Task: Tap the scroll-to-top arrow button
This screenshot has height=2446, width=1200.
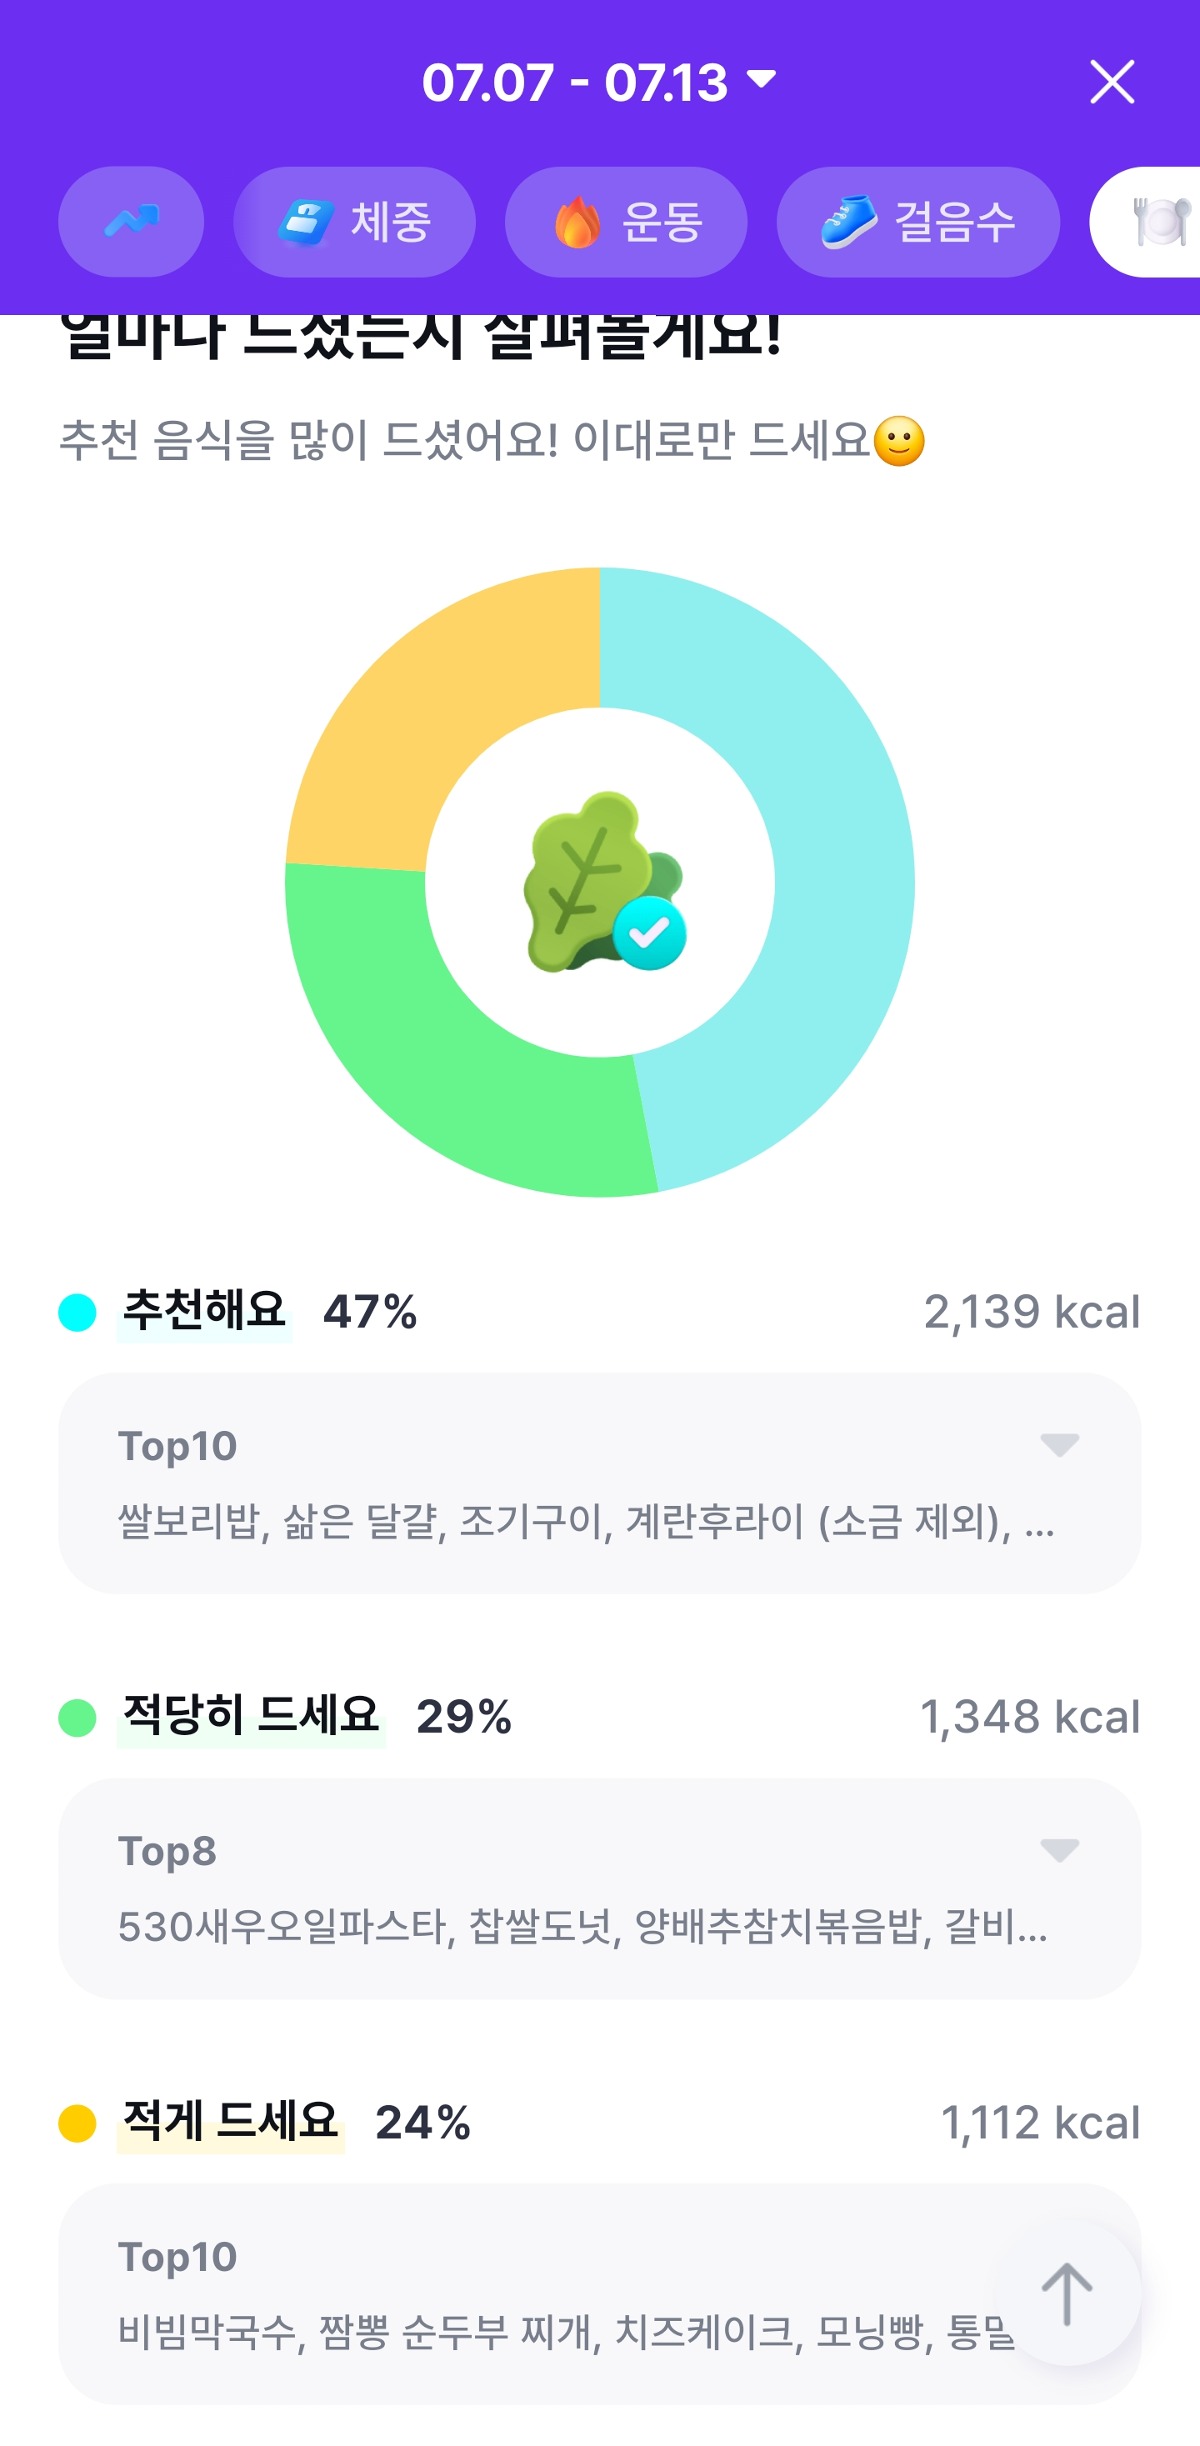Action: pos(1067,2294)
